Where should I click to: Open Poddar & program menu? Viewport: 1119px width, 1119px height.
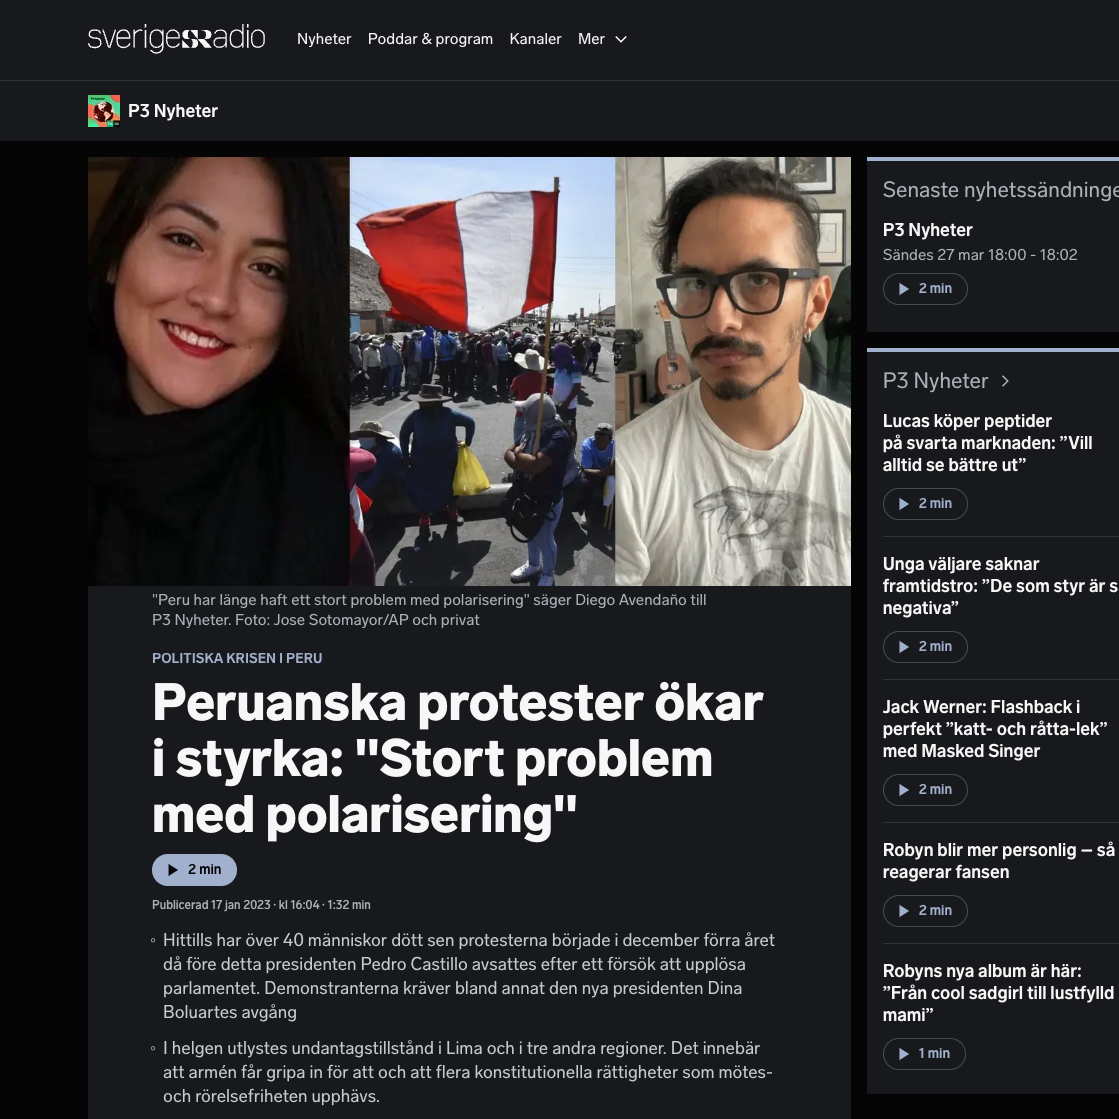[x=430, y=39]
